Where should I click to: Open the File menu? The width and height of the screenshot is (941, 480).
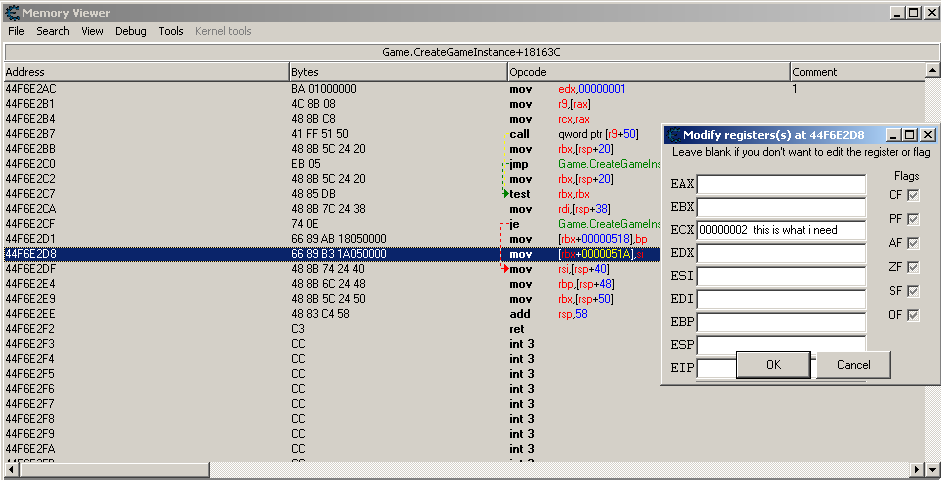16,31
